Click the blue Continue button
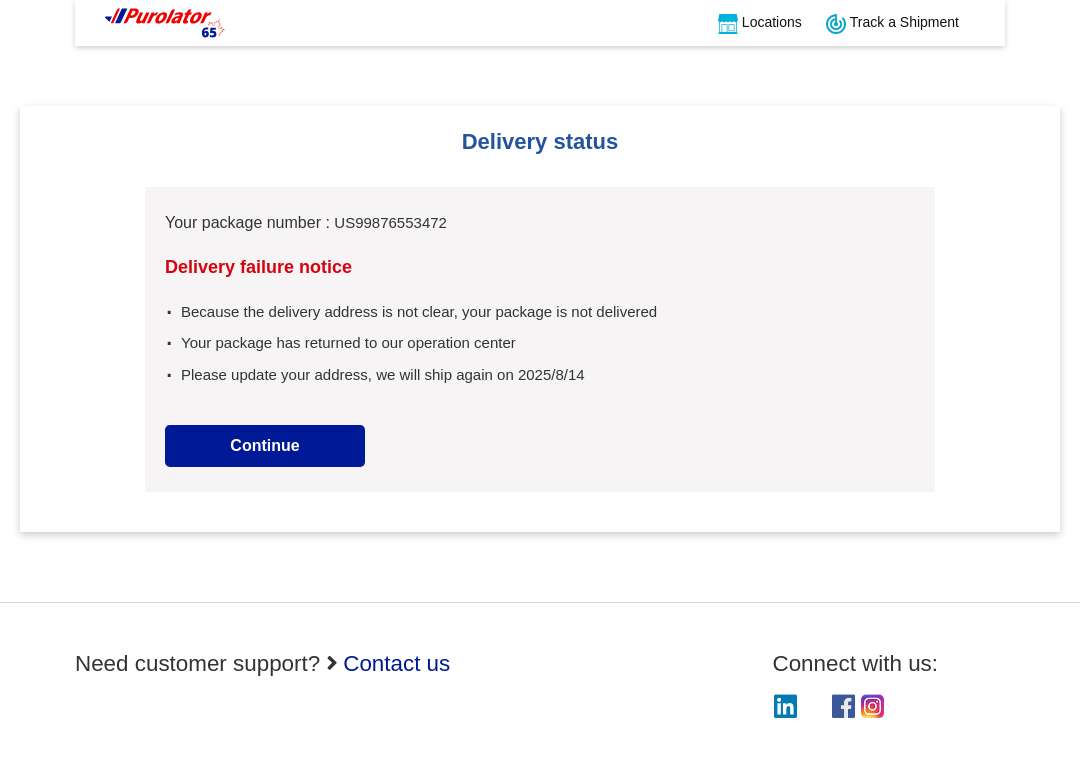Viewport: 1080px width, 768px height. point(264,446)
